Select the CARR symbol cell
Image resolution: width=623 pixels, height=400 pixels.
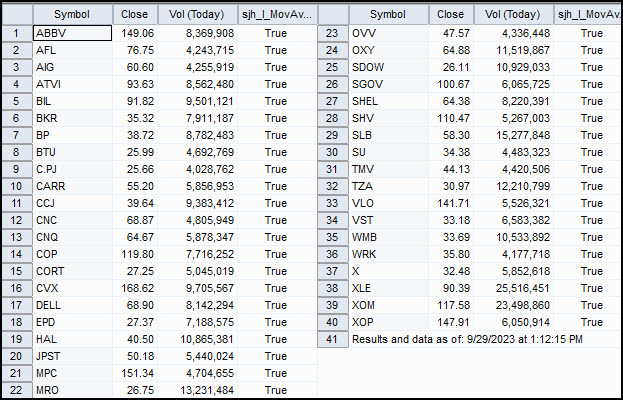(73, 186)
